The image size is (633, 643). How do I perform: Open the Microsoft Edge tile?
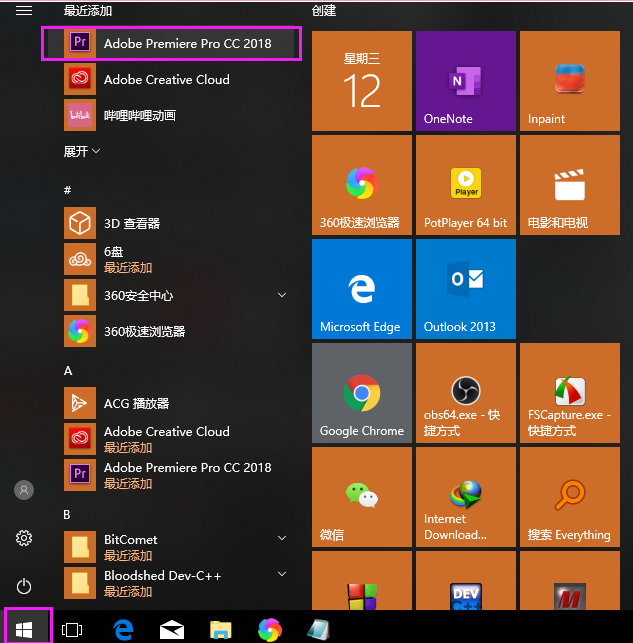pos(362,289)
